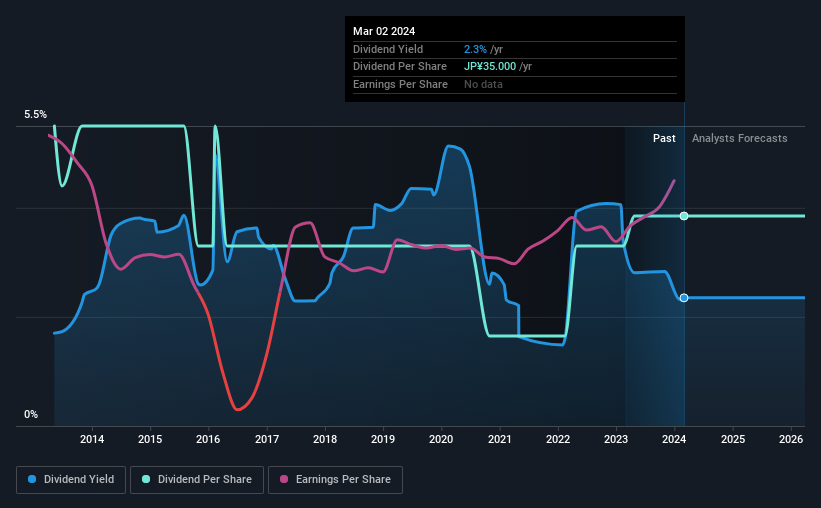The image size is (821, 508).
Task: Click the 2017 x-axis label
Action: pos(267,439)
